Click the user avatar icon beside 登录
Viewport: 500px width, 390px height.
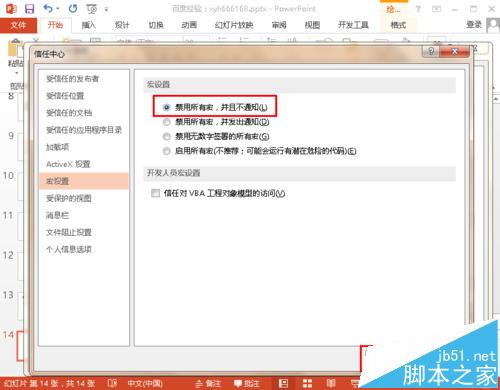(493, 25)
